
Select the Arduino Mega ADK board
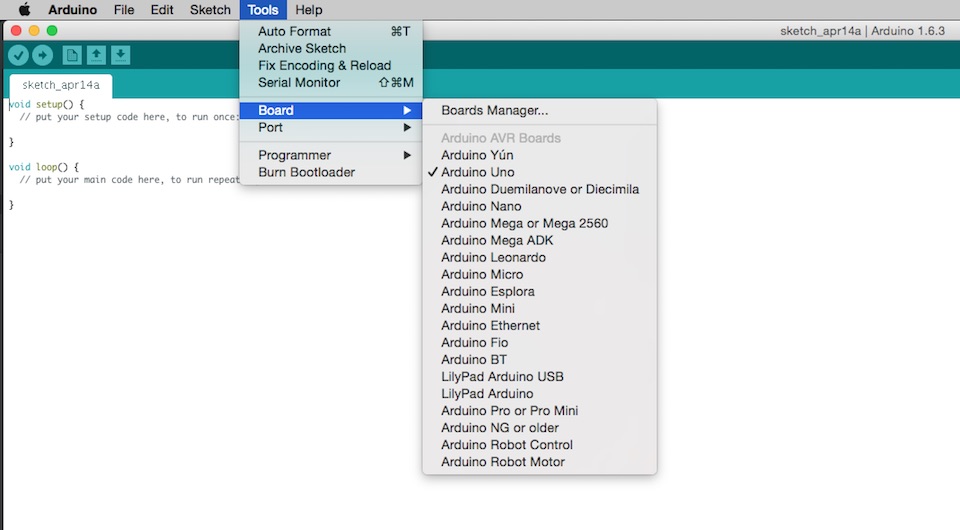point(539,241)
